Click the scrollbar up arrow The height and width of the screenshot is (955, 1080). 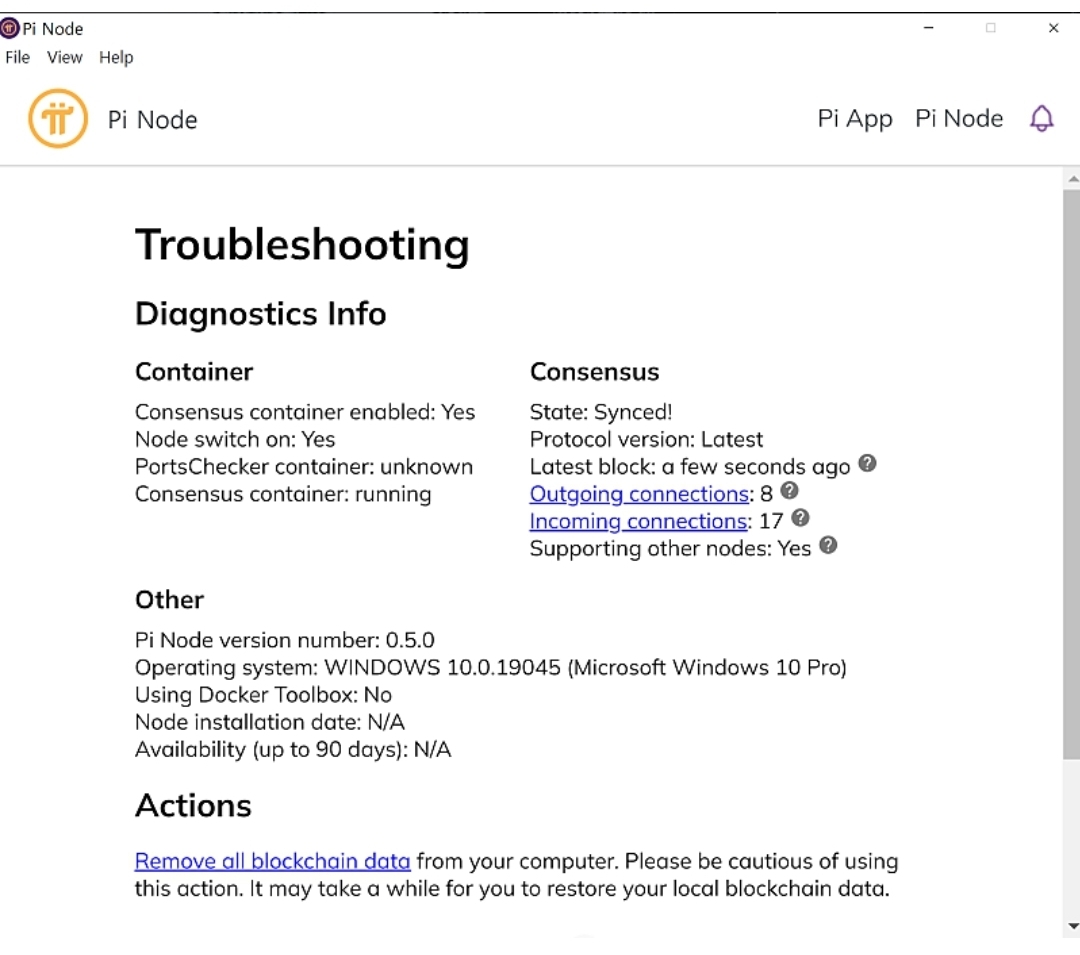[x=1072, y=179]
